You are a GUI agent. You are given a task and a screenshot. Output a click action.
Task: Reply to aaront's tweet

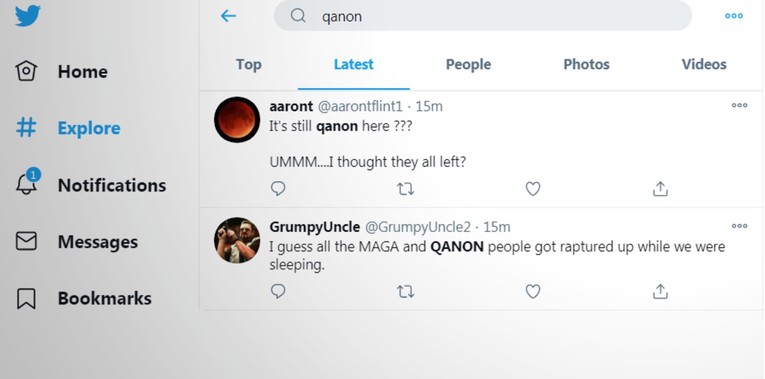coord(278,189)
